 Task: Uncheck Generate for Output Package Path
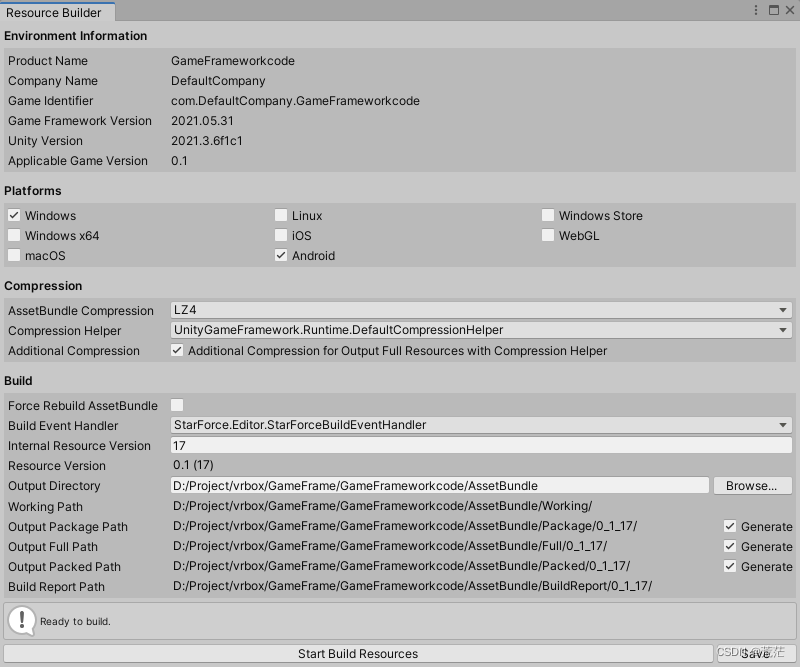tap(730, 526)
